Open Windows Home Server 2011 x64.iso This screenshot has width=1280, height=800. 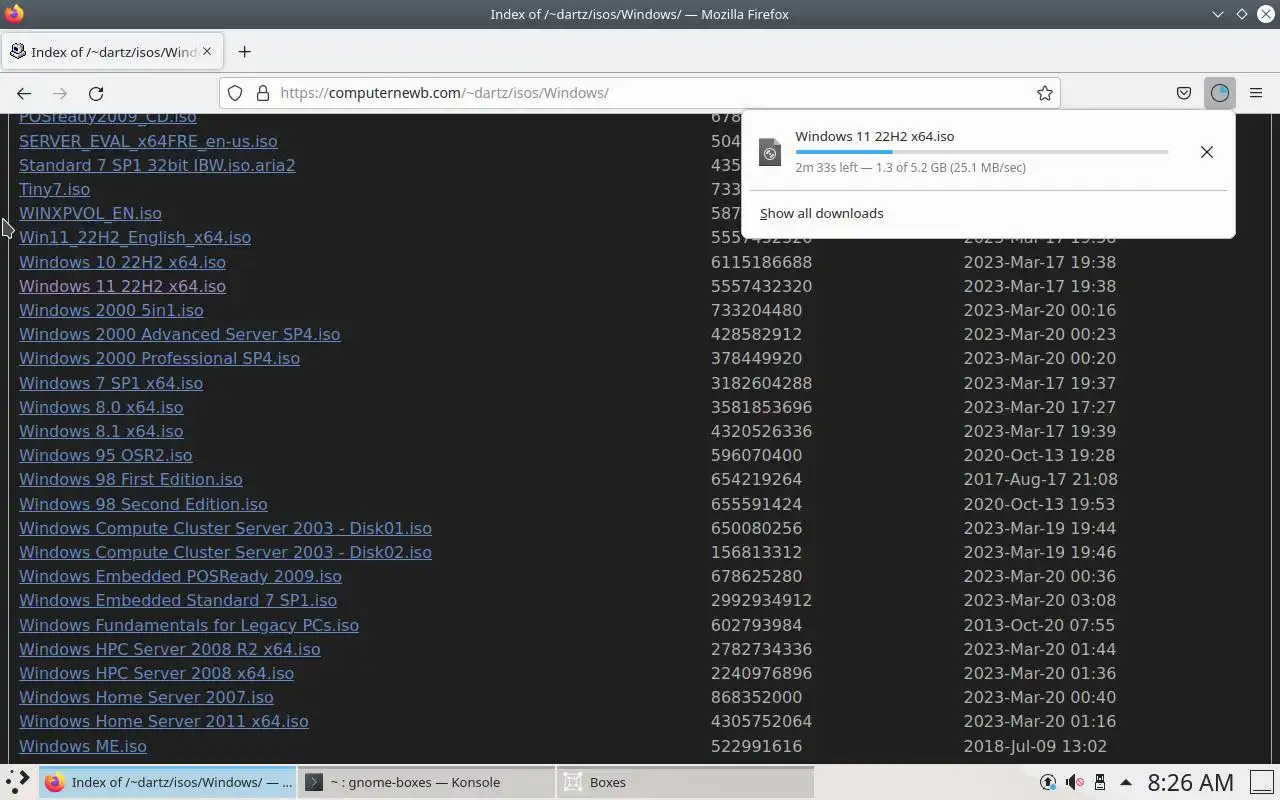[164, 721]
